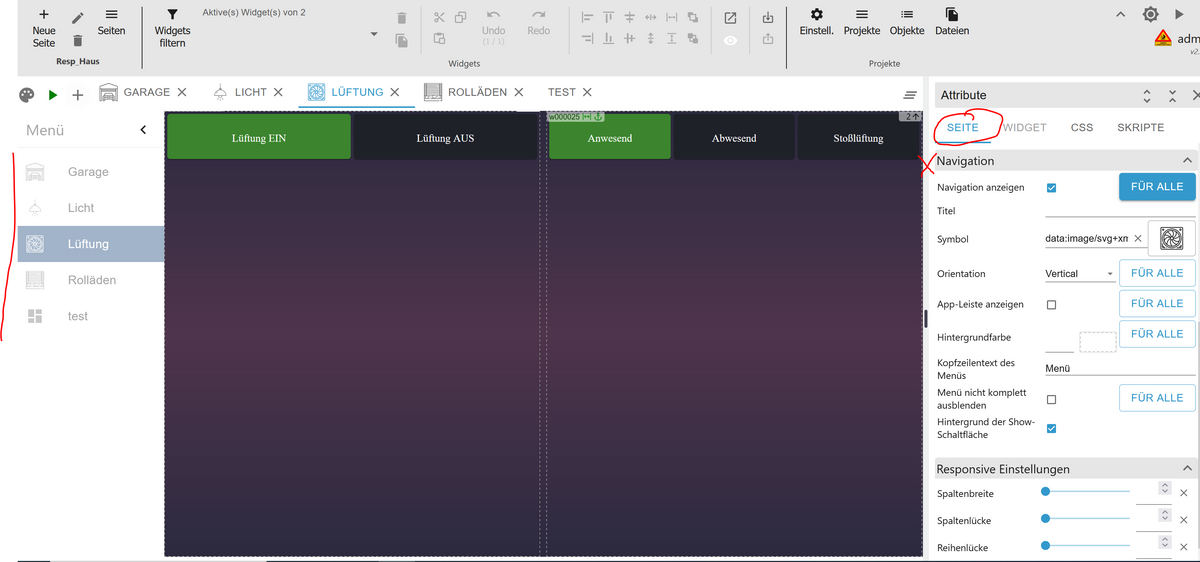
Task: Click the Kopfzeilentext field containing Menü
Action: [x=1120, y=367]
